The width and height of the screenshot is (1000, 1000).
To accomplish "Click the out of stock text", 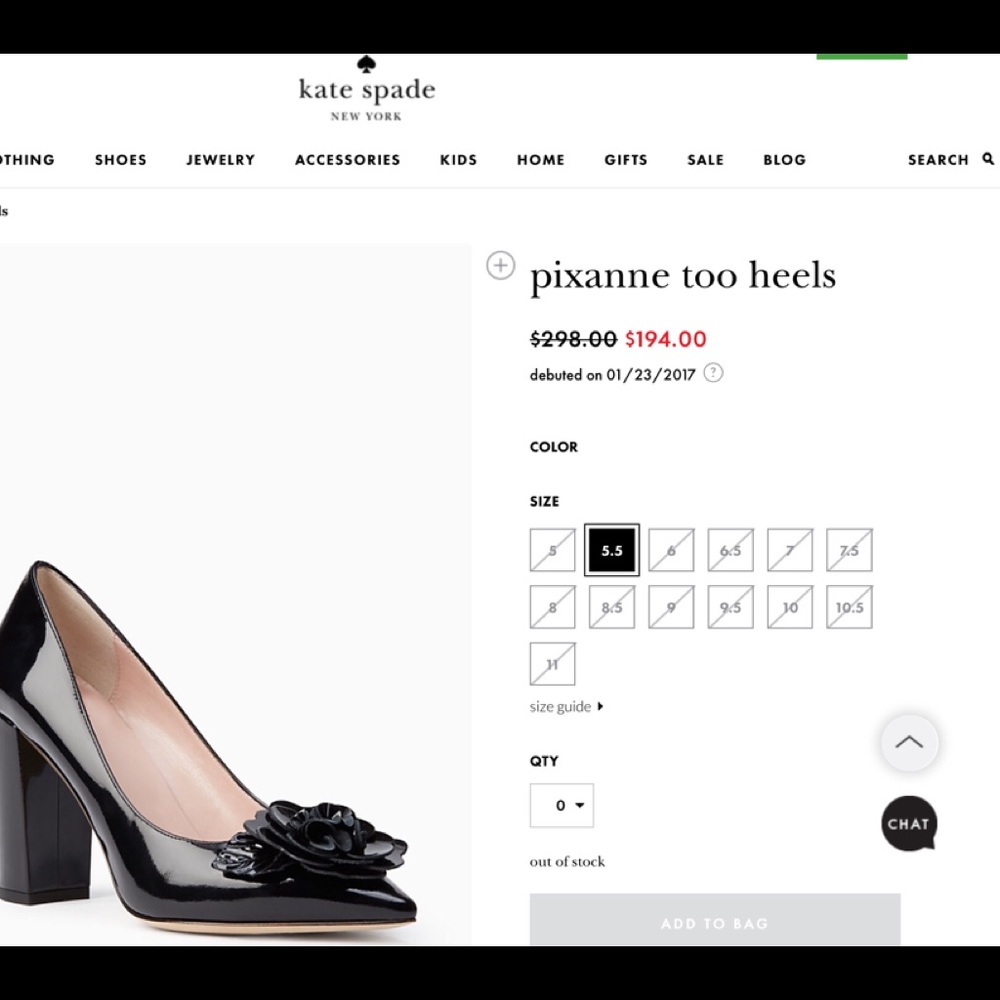I will pos(567,862).
